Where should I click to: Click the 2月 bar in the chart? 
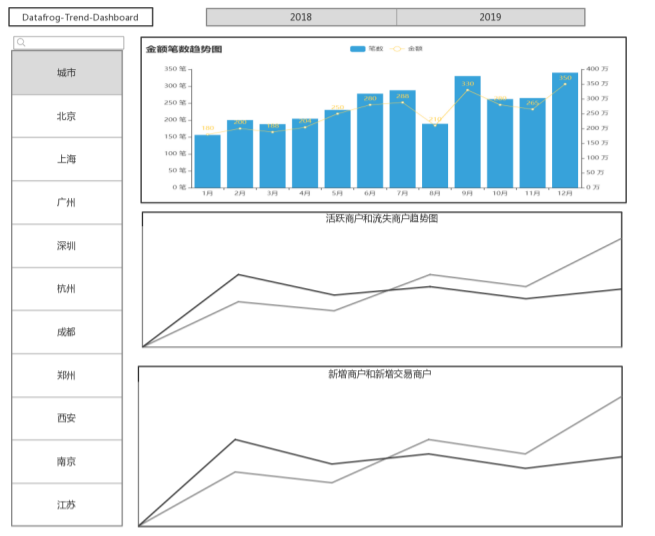click(240, 154)
